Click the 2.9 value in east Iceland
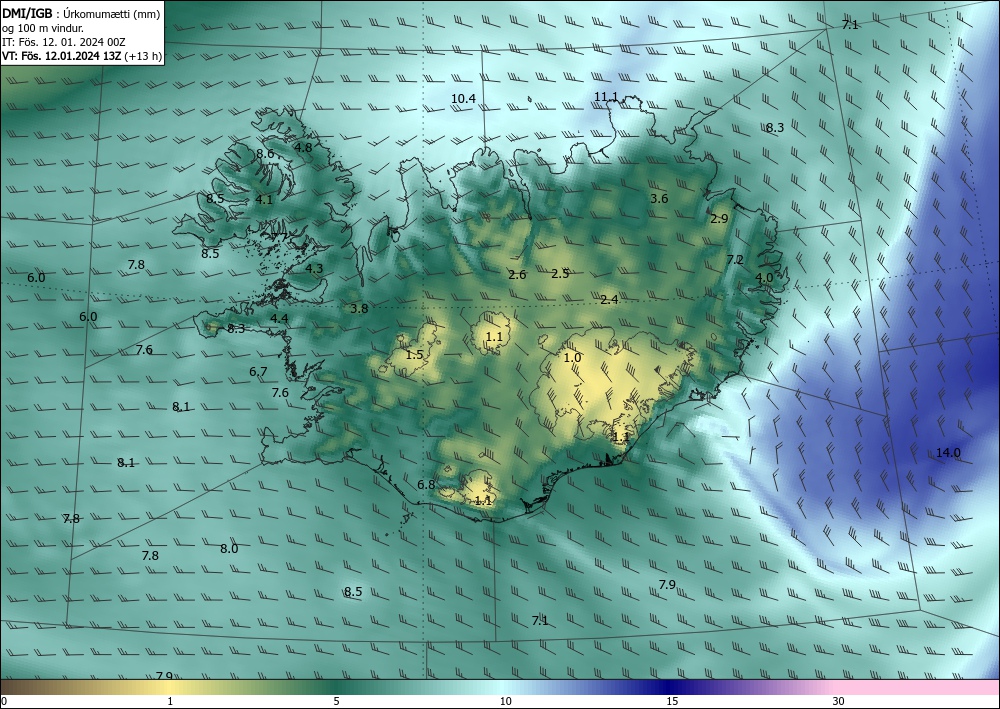Image resolution: width=1000 pixels, height=709 pixels. click(719, 219)
